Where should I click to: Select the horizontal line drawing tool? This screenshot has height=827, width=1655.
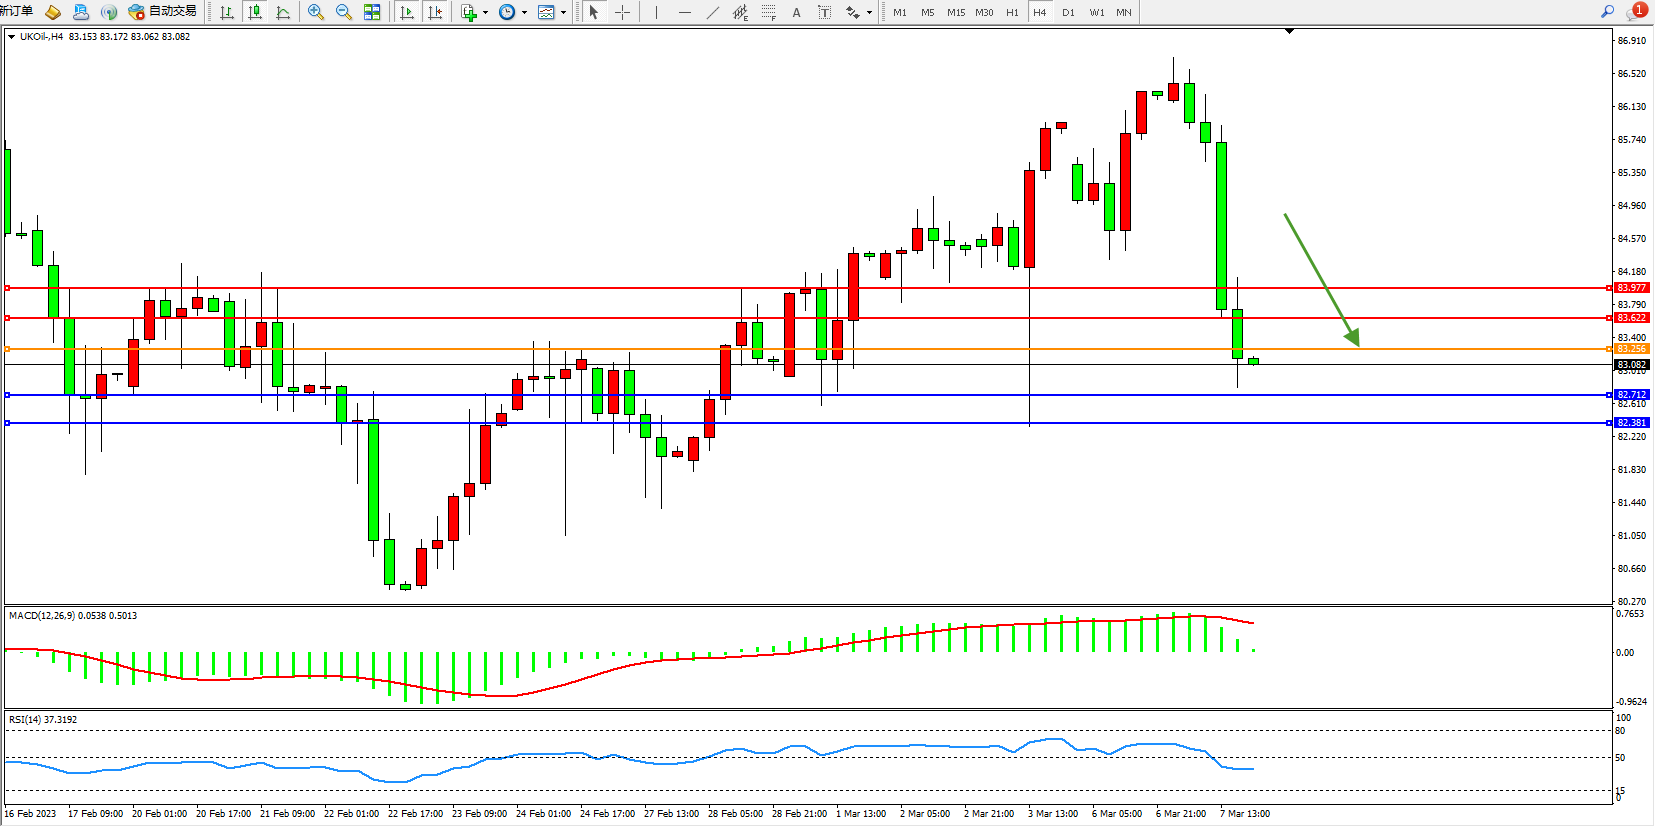coord(684,12)
